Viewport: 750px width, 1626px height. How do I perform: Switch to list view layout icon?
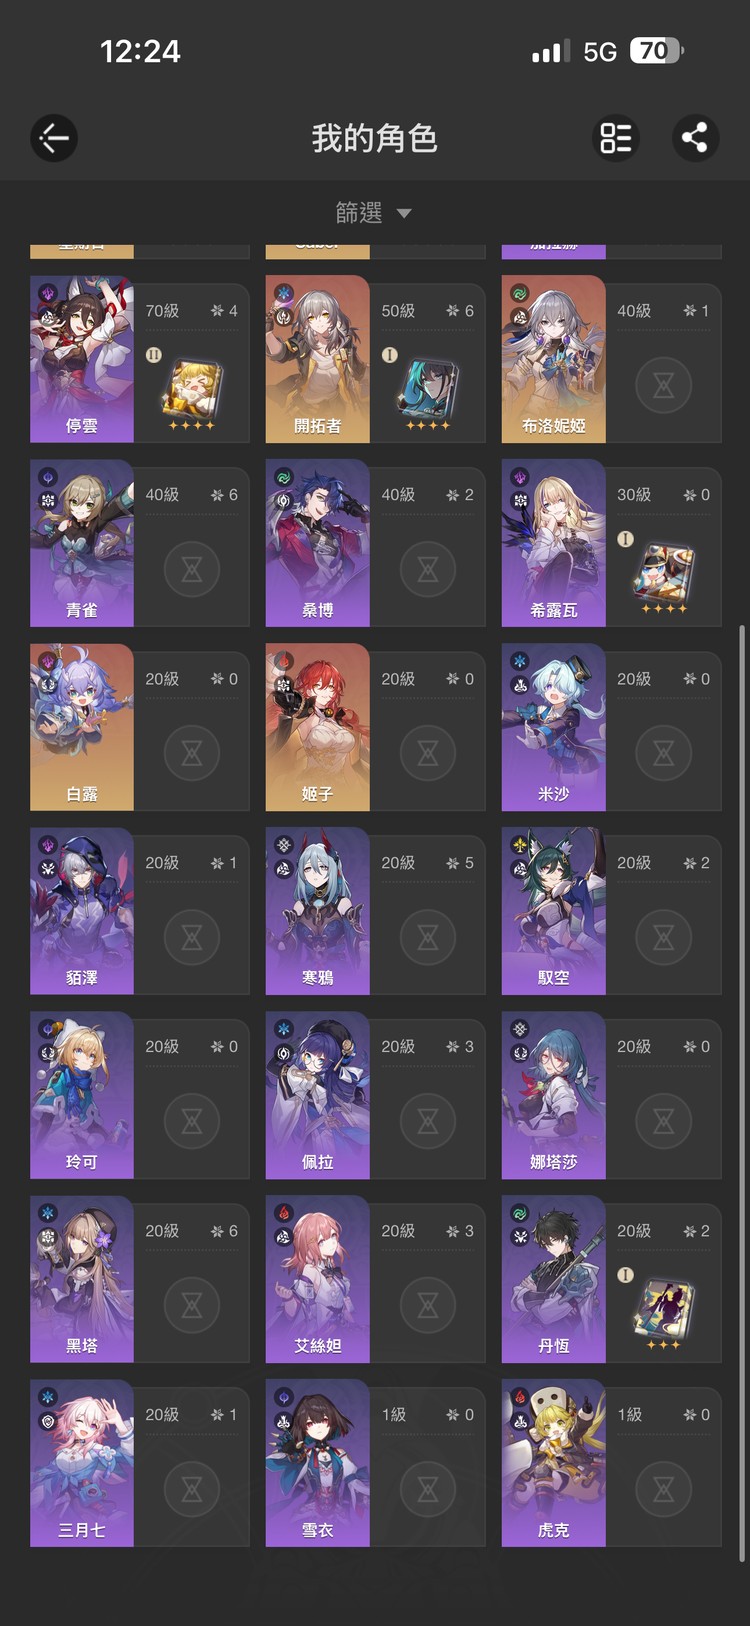click(x=616, y=138)
